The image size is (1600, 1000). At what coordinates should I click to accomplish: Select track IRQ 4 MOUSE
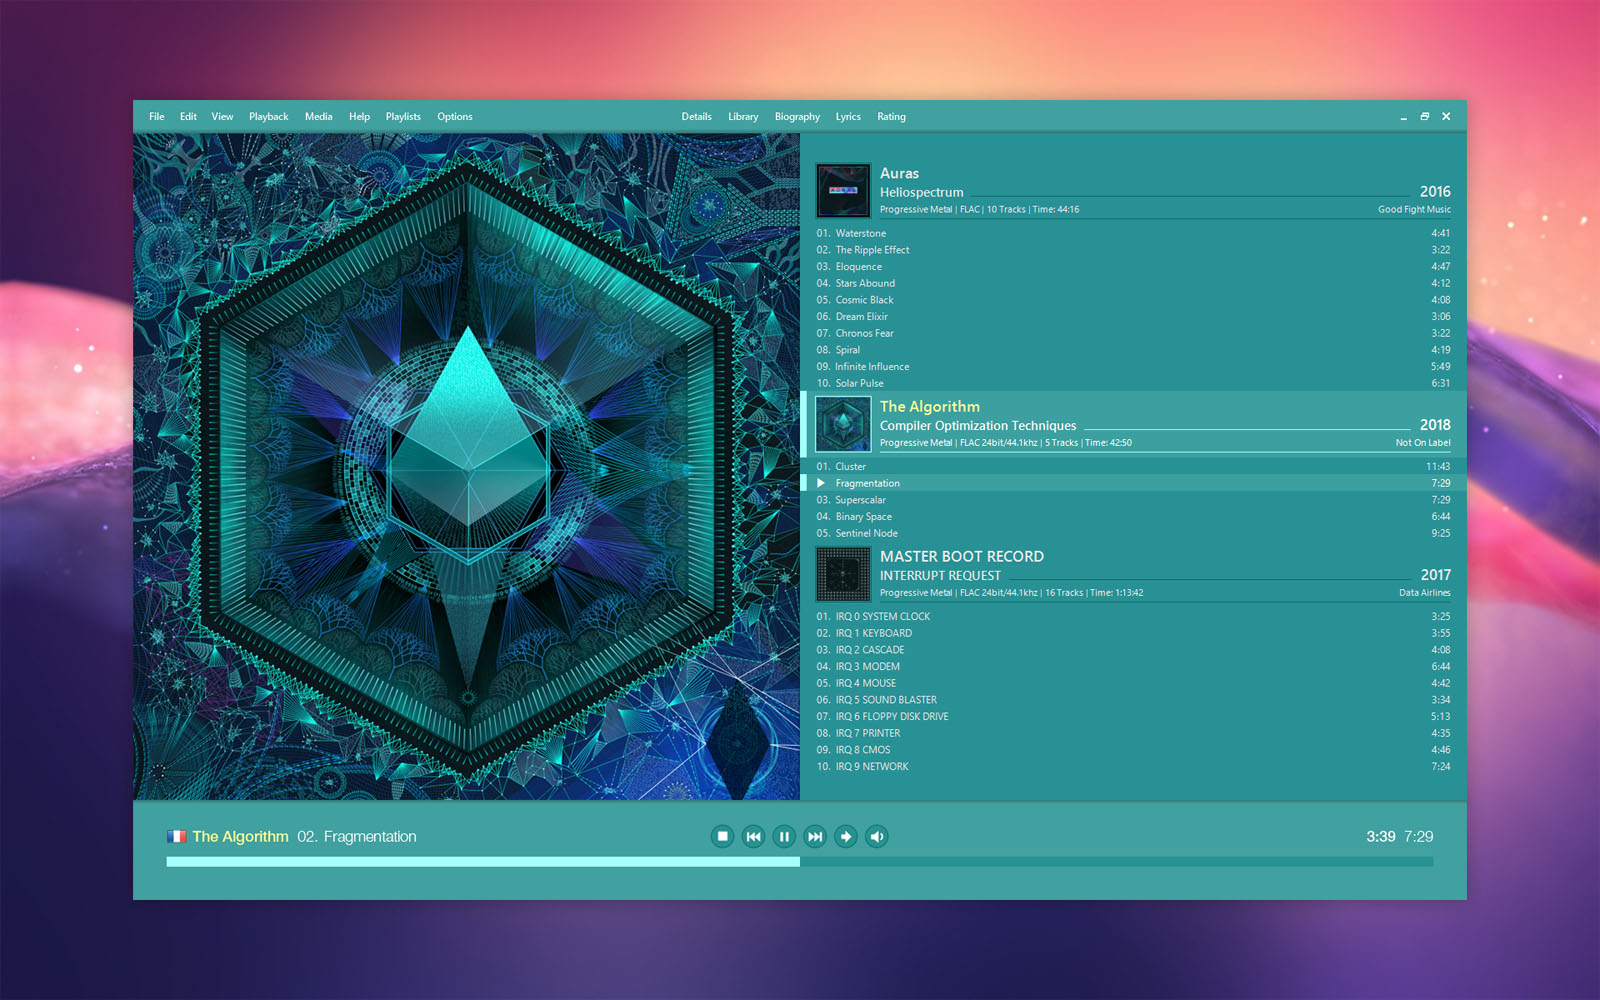(1133, 683)
